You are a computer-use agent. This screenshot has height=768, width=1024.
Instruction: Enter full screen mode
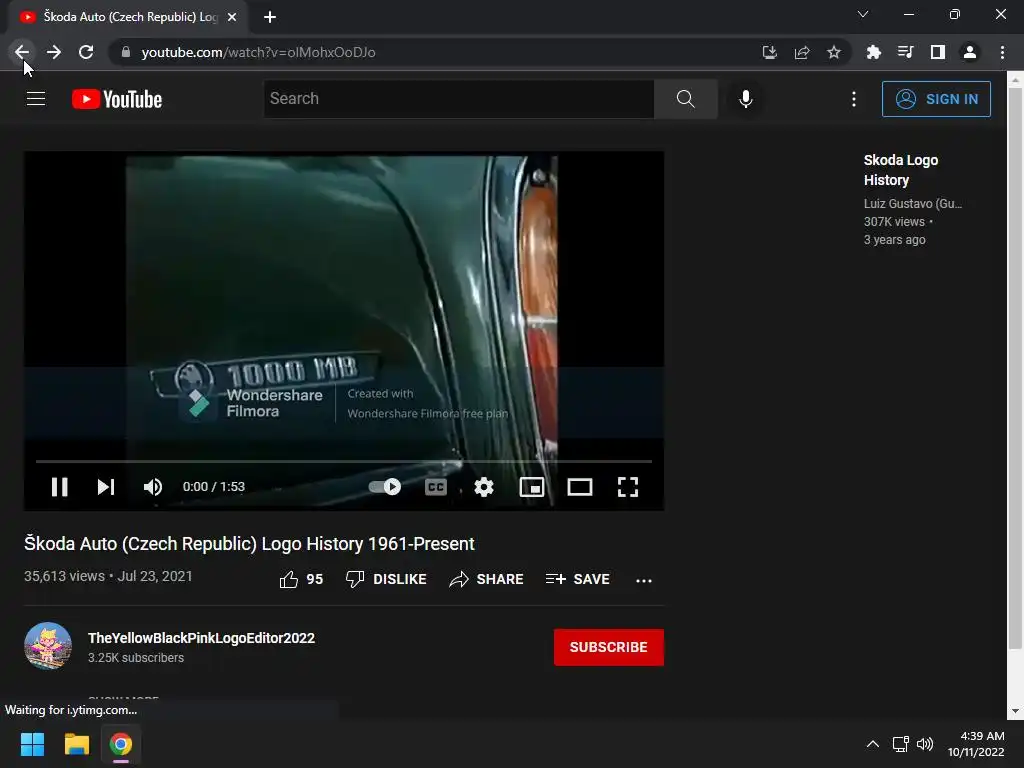click(x=628, y=487)
